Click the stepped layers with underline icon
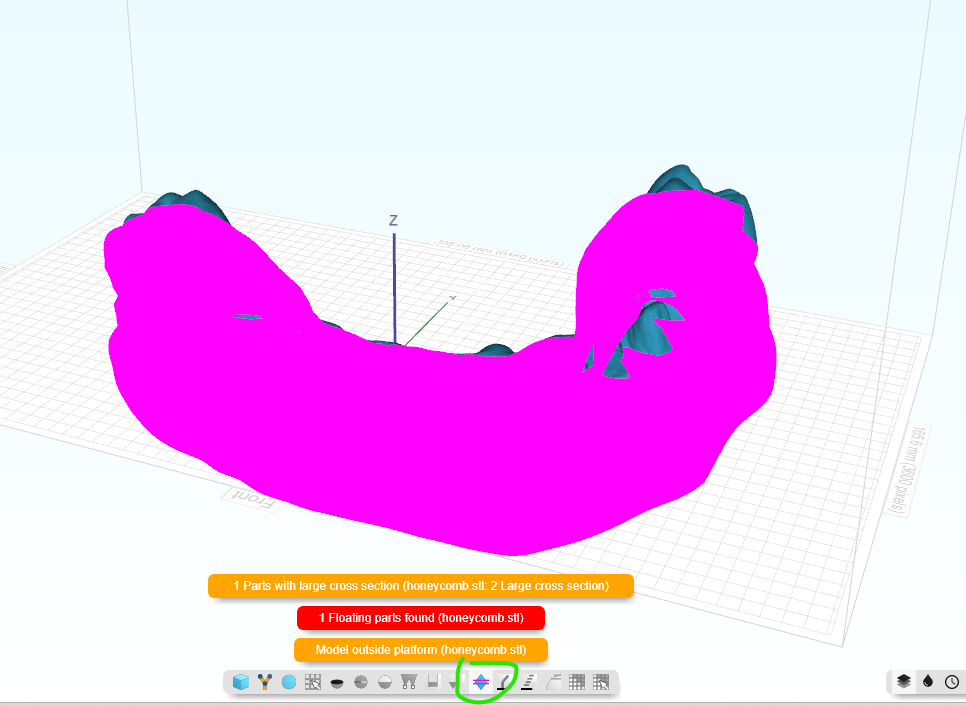This screenshot has width=966, height=706. coord(528,682)
